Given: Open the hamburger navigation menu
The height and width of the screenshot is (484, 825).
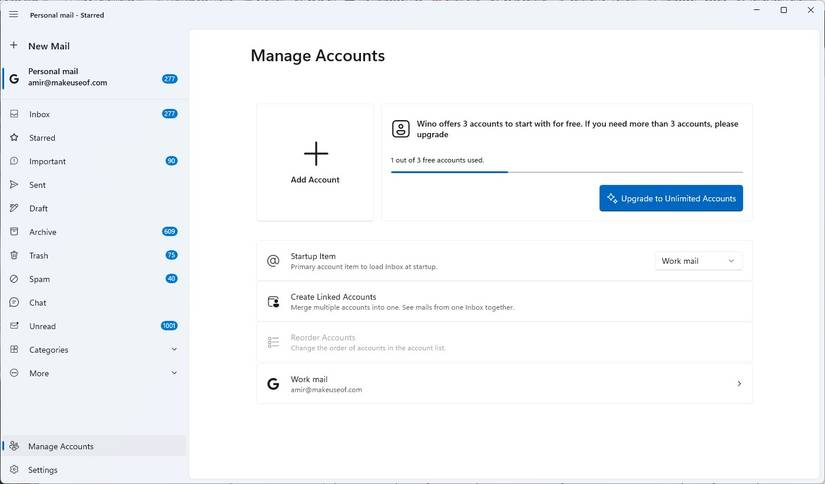Looking at the screenshot, I should click(x=14, y=14).
